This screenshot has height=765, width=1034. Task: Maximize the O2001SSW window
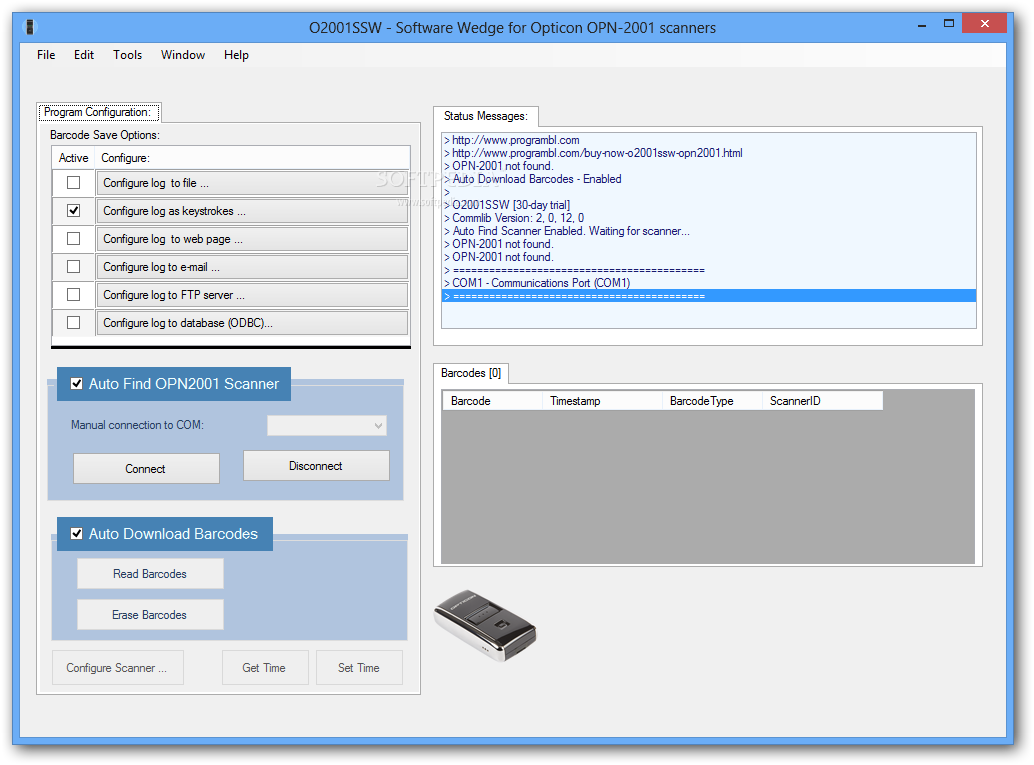pyautogui.click(x=948, y=24)
